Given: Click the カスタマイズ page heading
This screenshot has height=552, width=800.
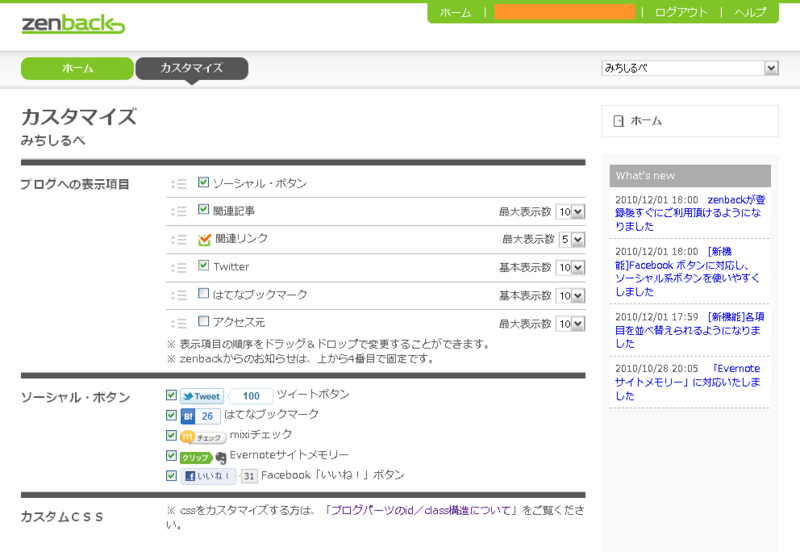Looking at the screenshot, I should click(x=79, y=117).
